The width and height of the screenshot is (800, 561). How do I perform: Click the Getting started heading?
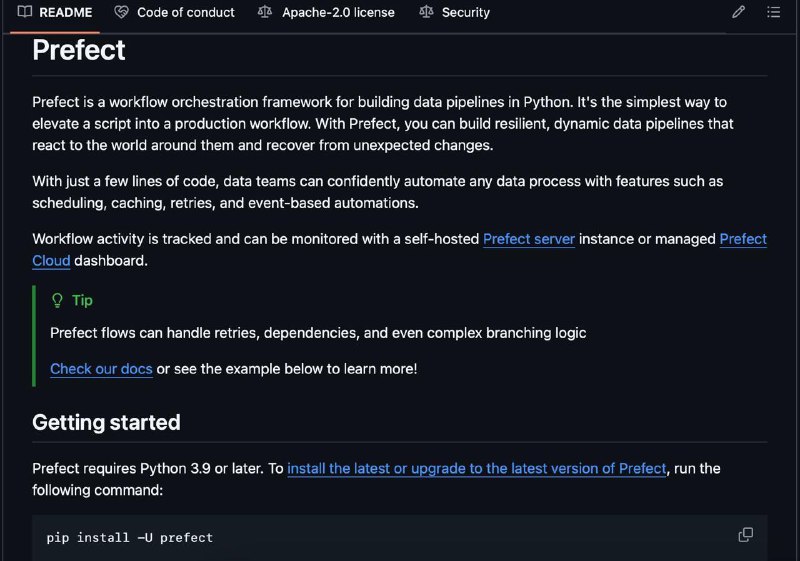106,422
